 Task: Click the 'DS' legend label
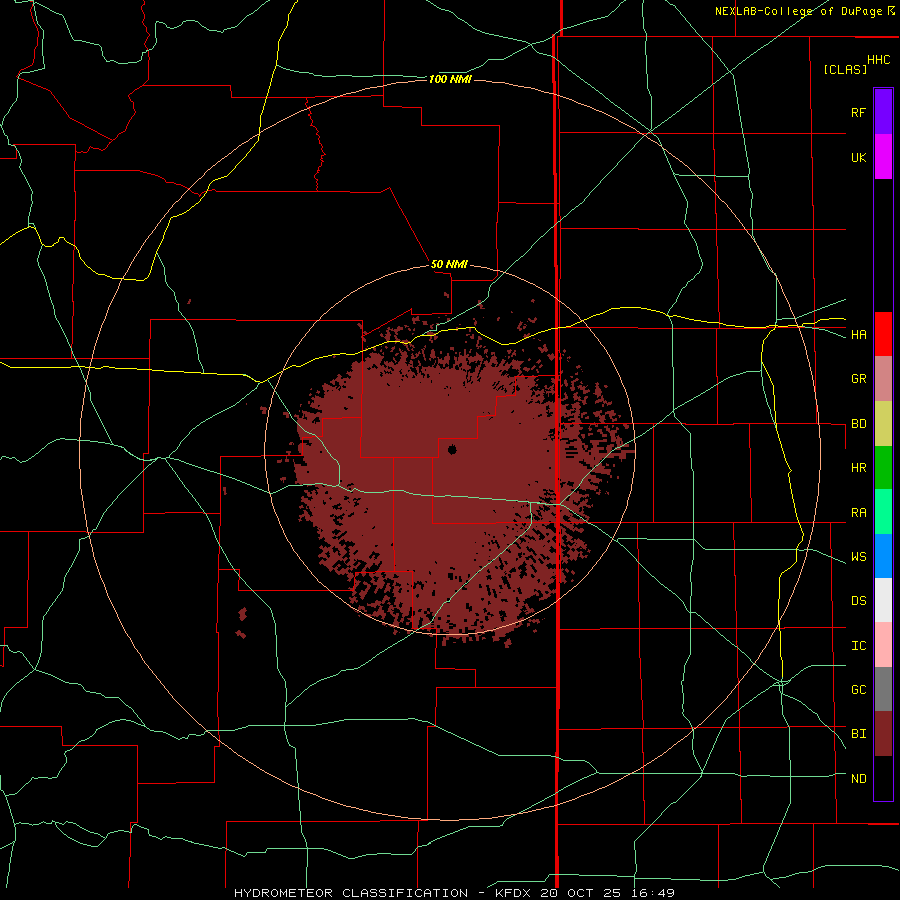coord(858,601)
